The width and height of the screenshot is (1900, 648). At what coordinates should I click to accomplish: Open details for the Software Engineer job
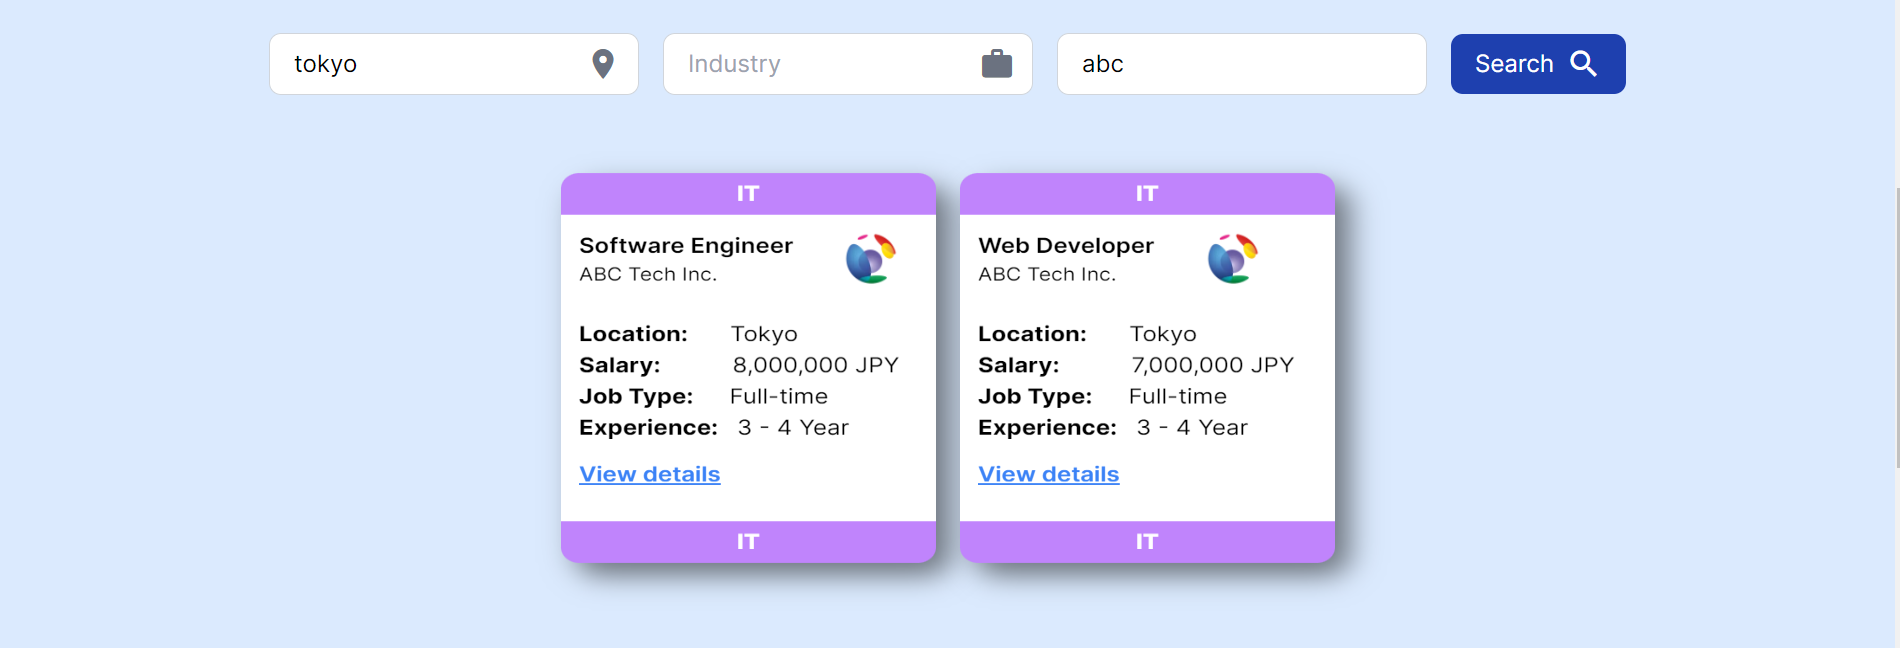[x=649, y=474]
